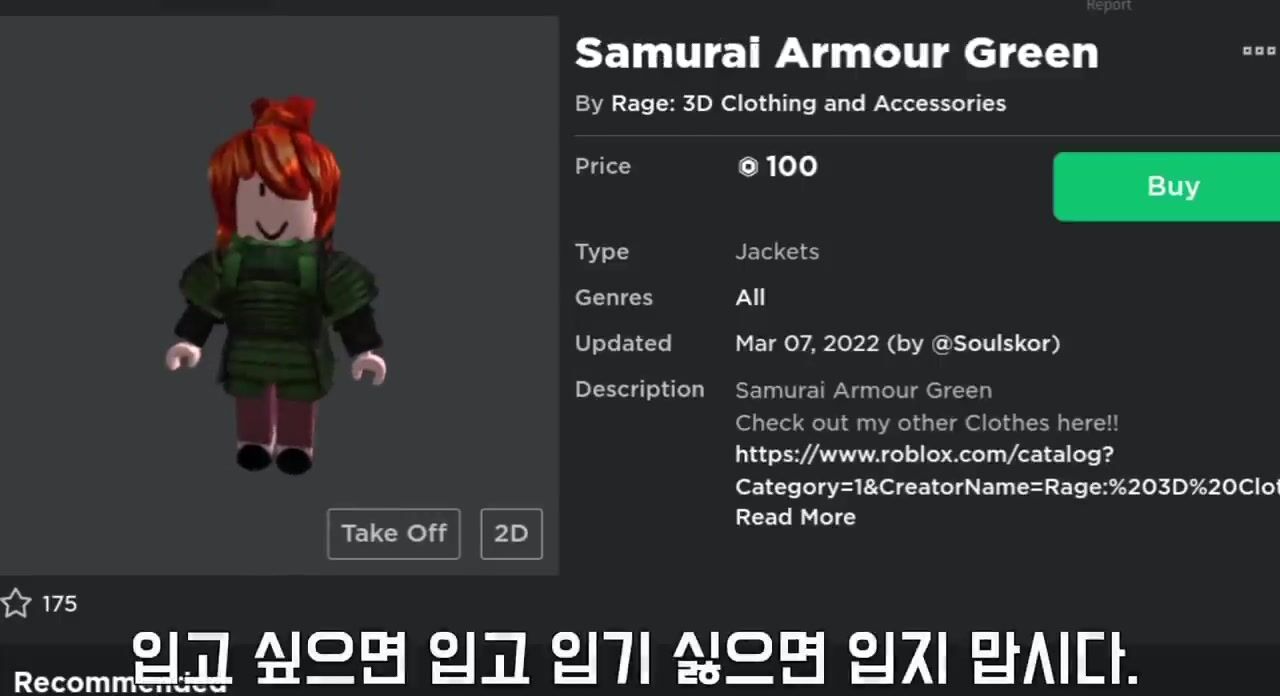Click the 175 favorites count
The image size is (1280, 696).
click(59, 604)
